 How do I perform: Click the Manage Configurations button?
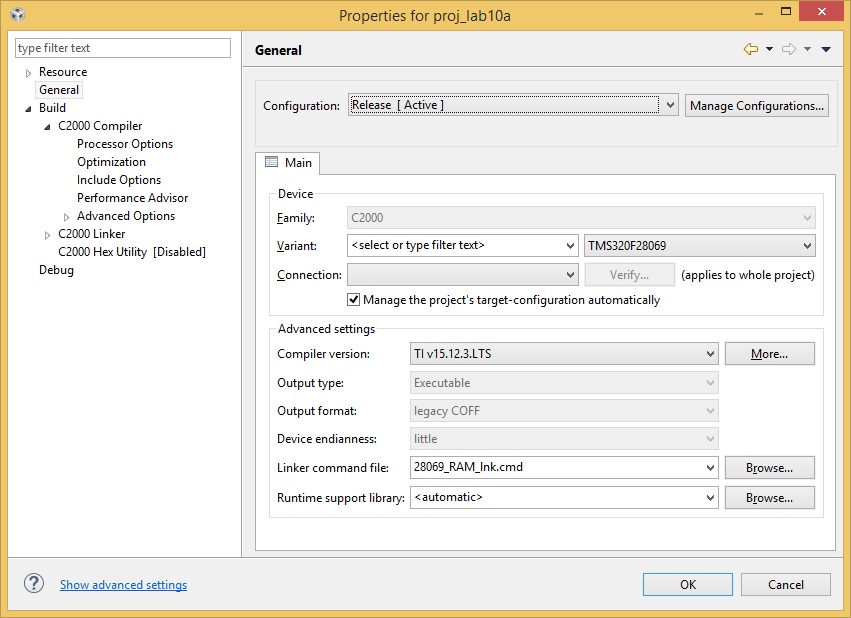click(756, 105)
